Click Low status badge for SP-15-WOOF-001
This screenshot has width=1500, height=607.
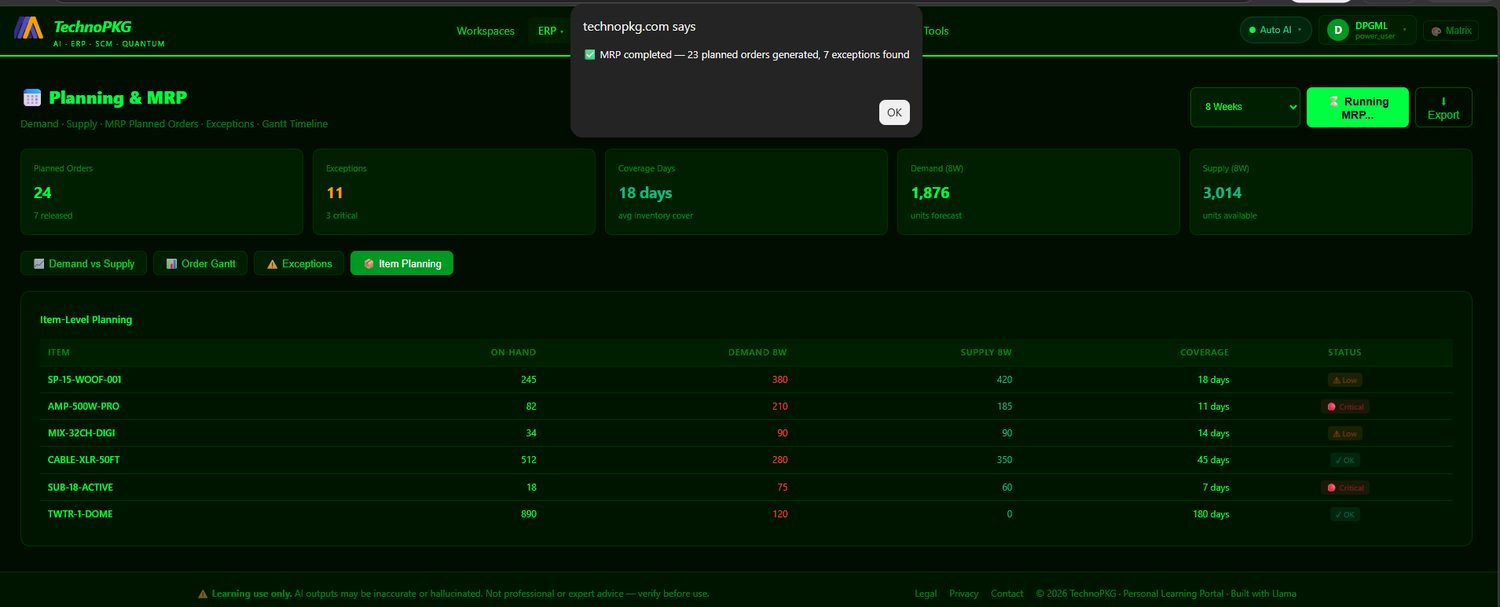click(x=1344, y=380)
